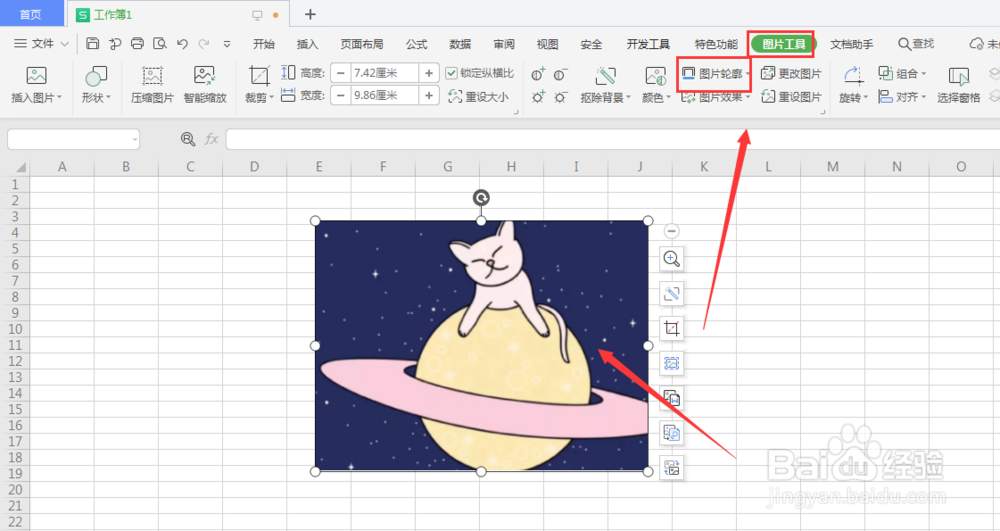Open the 组合 (Group) dropdown
Screen dimensions: 1000x531
click(x=902, y=73)
